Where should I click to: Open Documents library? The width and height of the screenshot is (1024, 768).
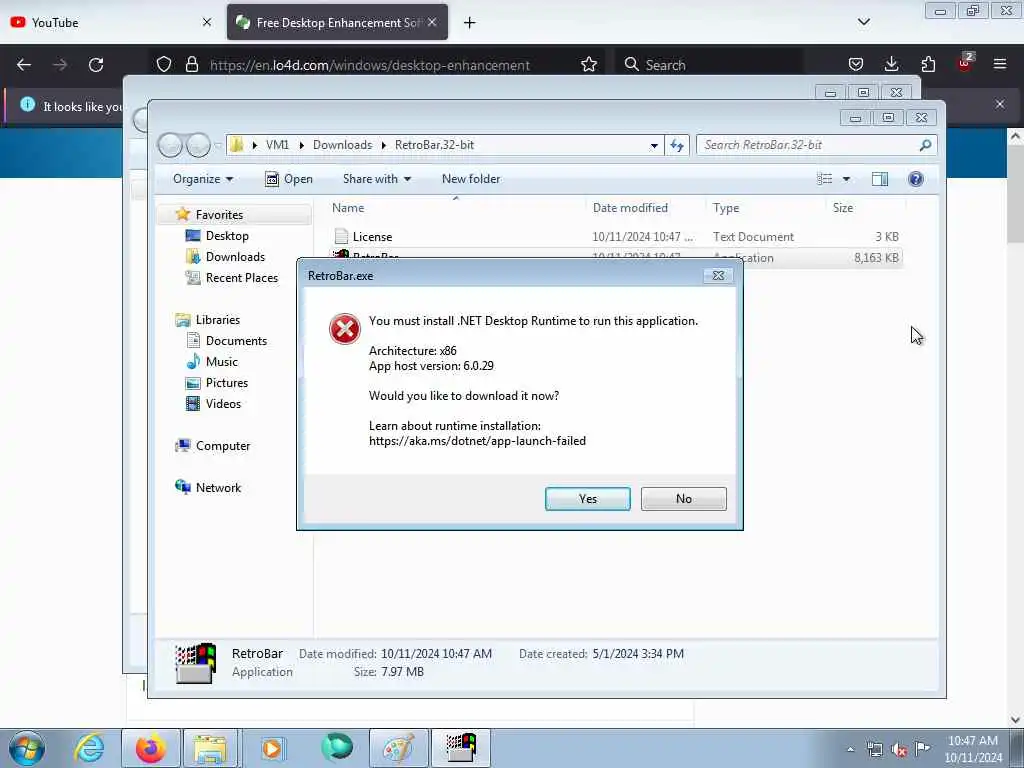[x=236, y=341]
